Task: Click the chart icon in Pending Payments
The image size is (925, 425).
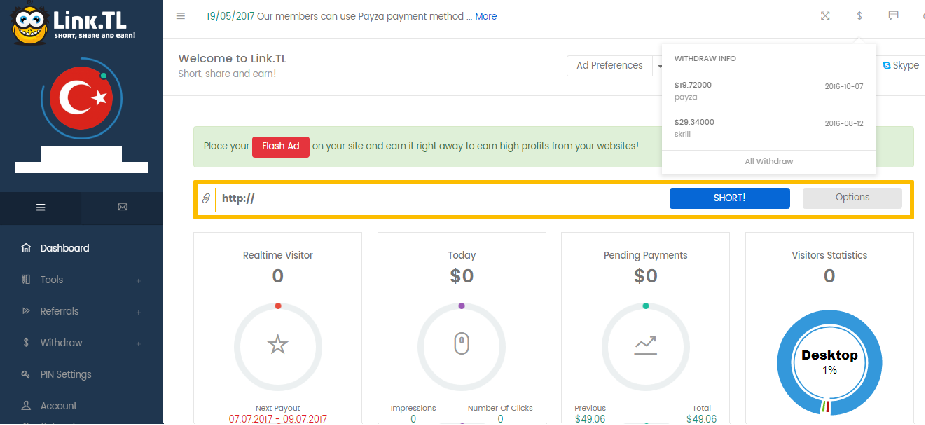Action: [x=645, y=345]
